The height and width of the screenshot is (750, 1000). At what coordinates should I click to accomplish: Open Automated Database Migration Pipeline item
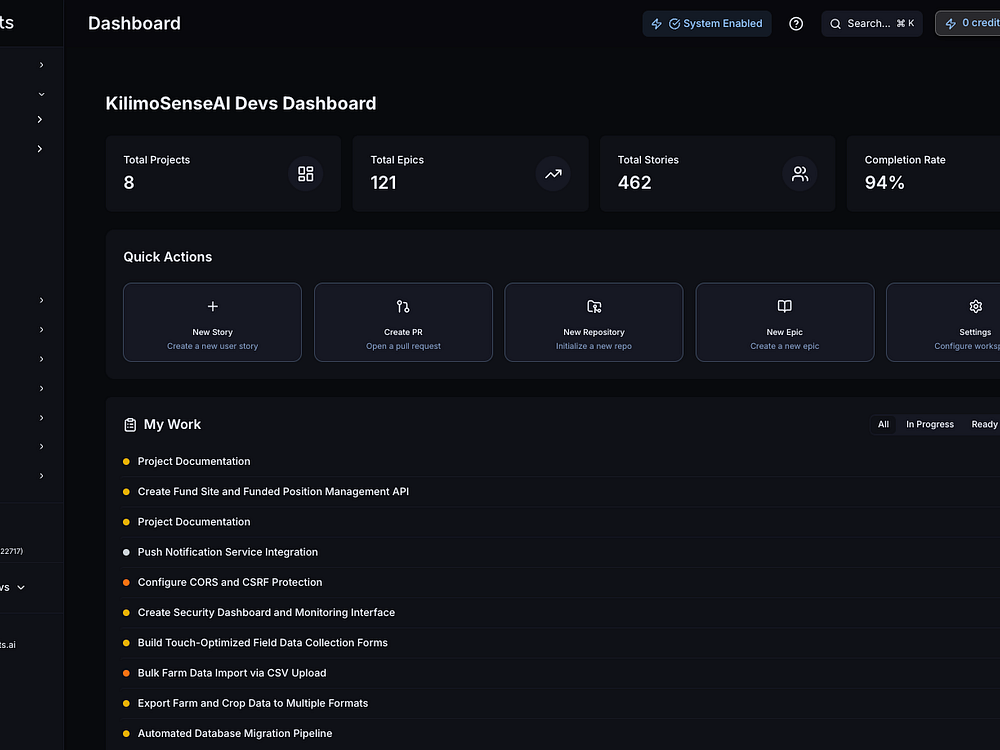235,733
